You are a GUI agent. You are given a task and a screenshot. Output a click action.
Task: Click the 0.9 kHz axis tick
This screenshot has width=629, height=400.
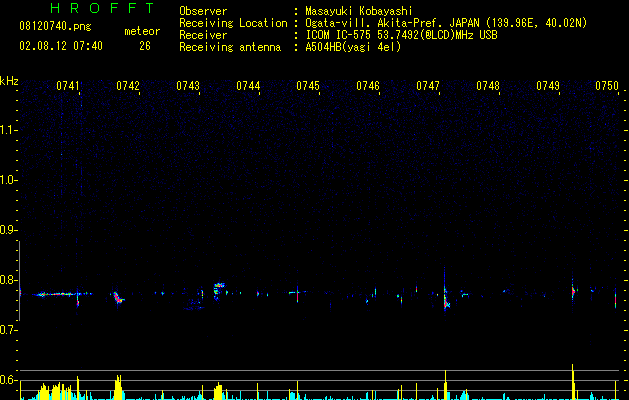[x=7, y=230]
